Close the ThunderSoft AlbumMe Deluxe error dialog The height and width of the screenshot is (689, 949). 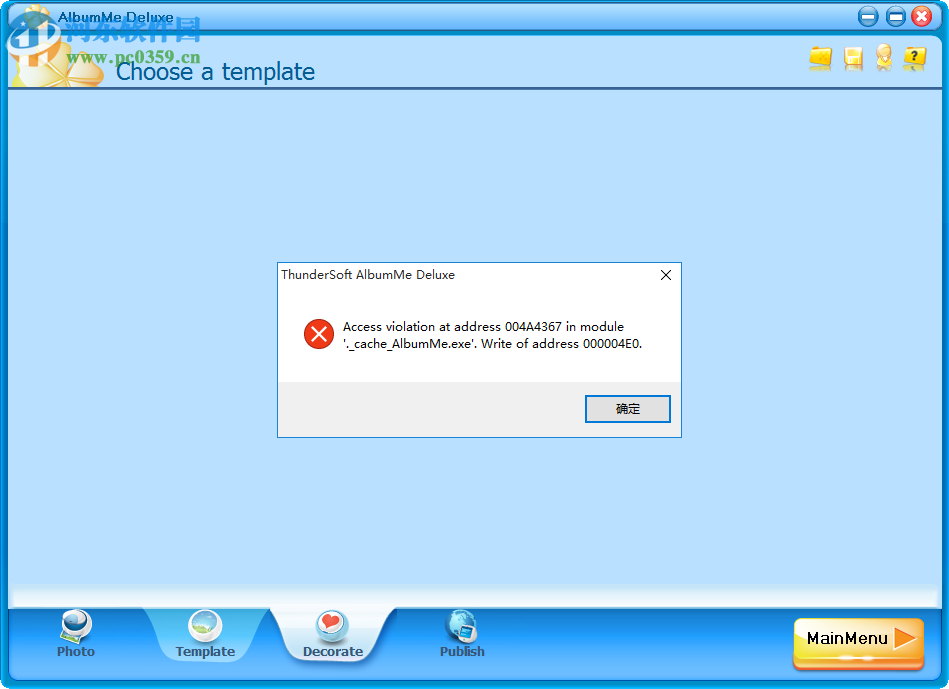click(x=666, y=275)
